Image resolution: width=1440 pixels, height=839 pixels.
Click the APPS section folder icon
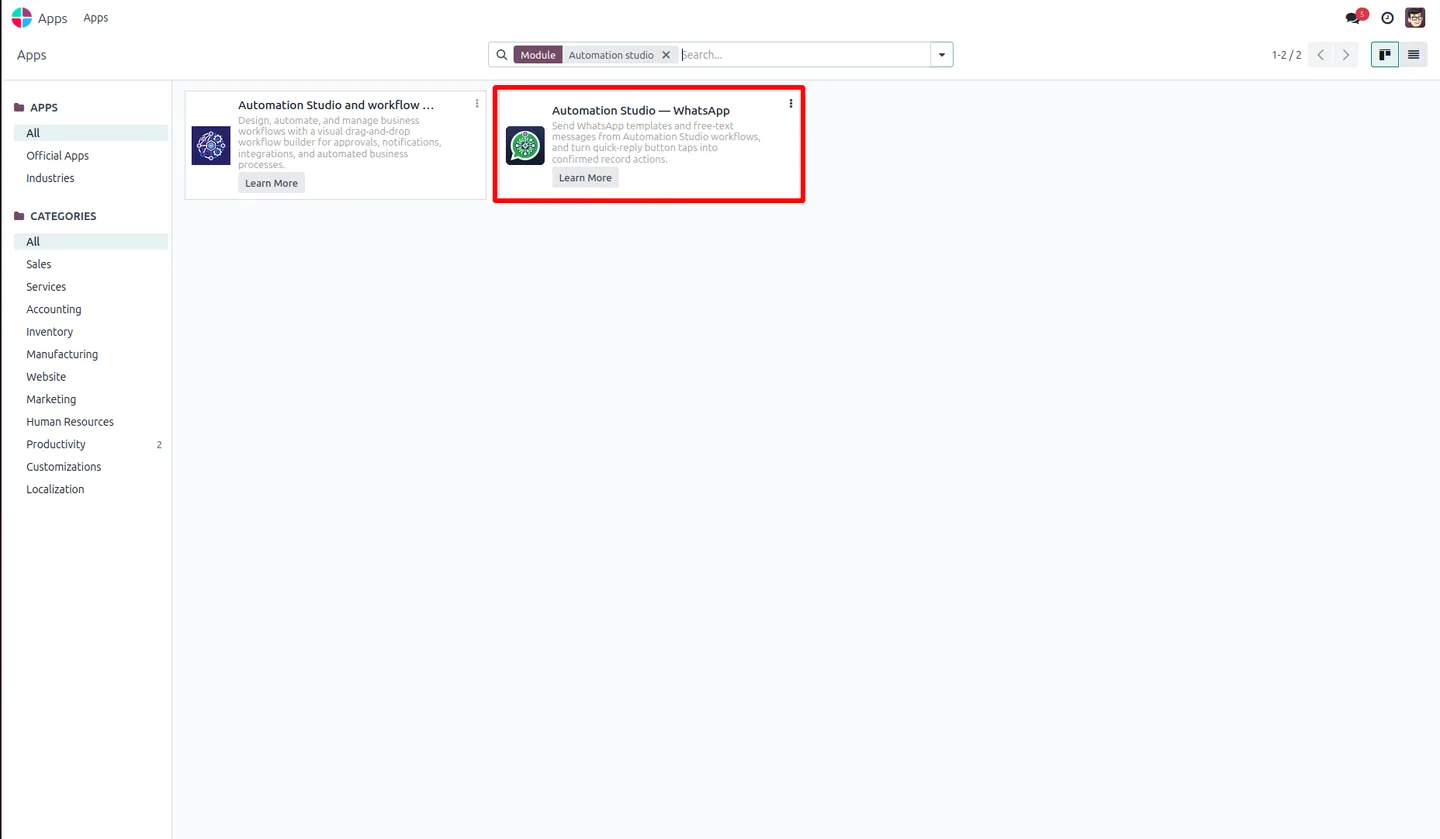(19, 108)
